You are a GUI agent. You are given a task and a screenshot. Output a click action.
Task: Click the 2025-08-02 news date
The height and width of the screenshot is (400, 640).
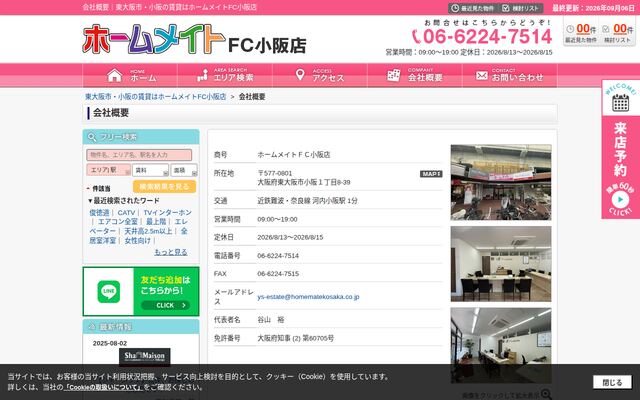click(x=110, y=343)
